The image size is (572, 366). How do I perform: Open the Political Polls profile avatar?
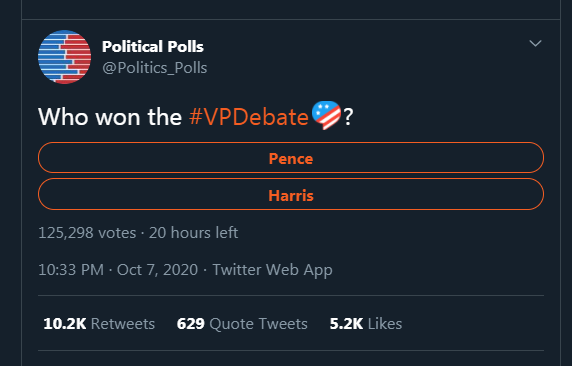(65, 57)
